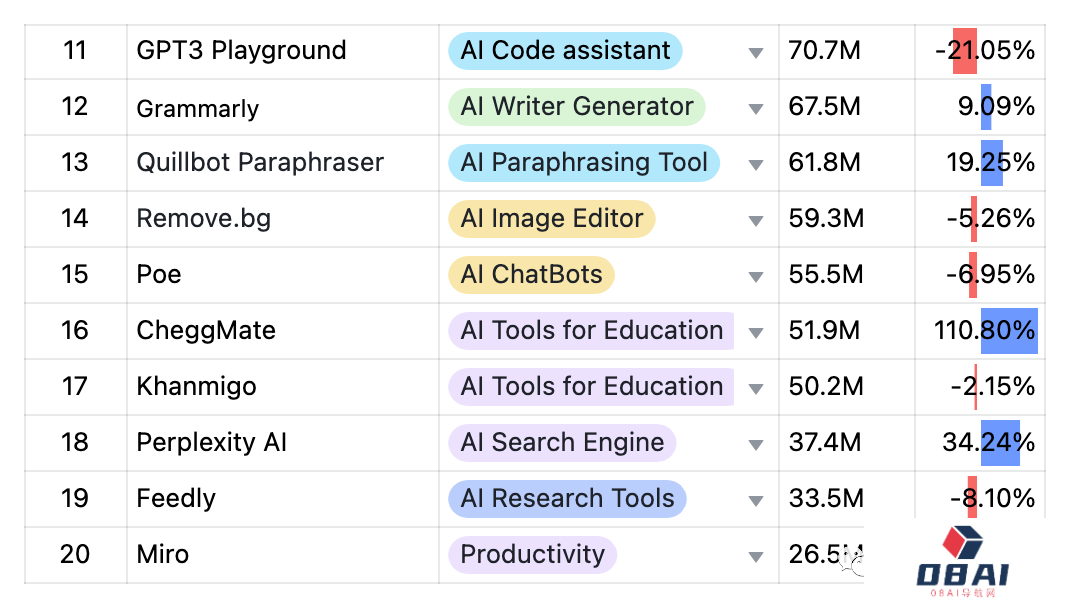
Task: Click the AI Search Engine tag
Action: [561, 443]
